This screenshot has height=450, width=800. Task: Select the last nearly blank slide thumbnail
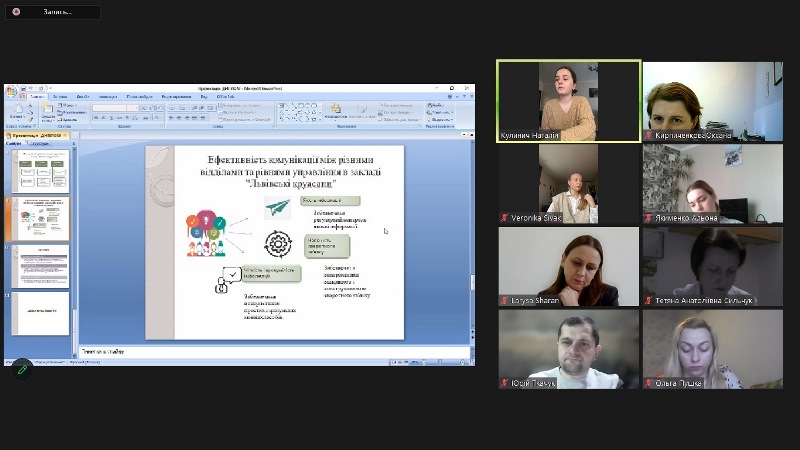[40, 313]
